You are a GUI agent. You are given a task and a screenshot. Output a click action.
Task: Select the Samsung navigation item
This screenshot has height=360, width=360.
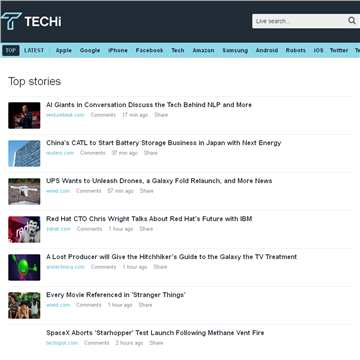[235, 50]
